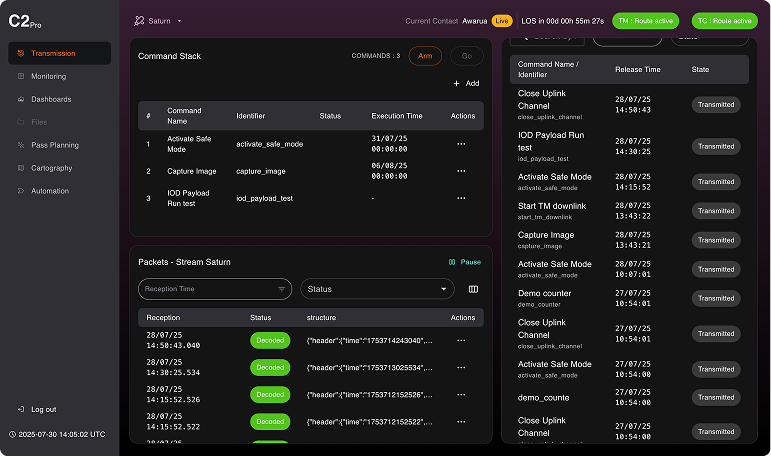Screen dimensions: 771x457
Task: Arm the command stack
Action: [425, 56]
